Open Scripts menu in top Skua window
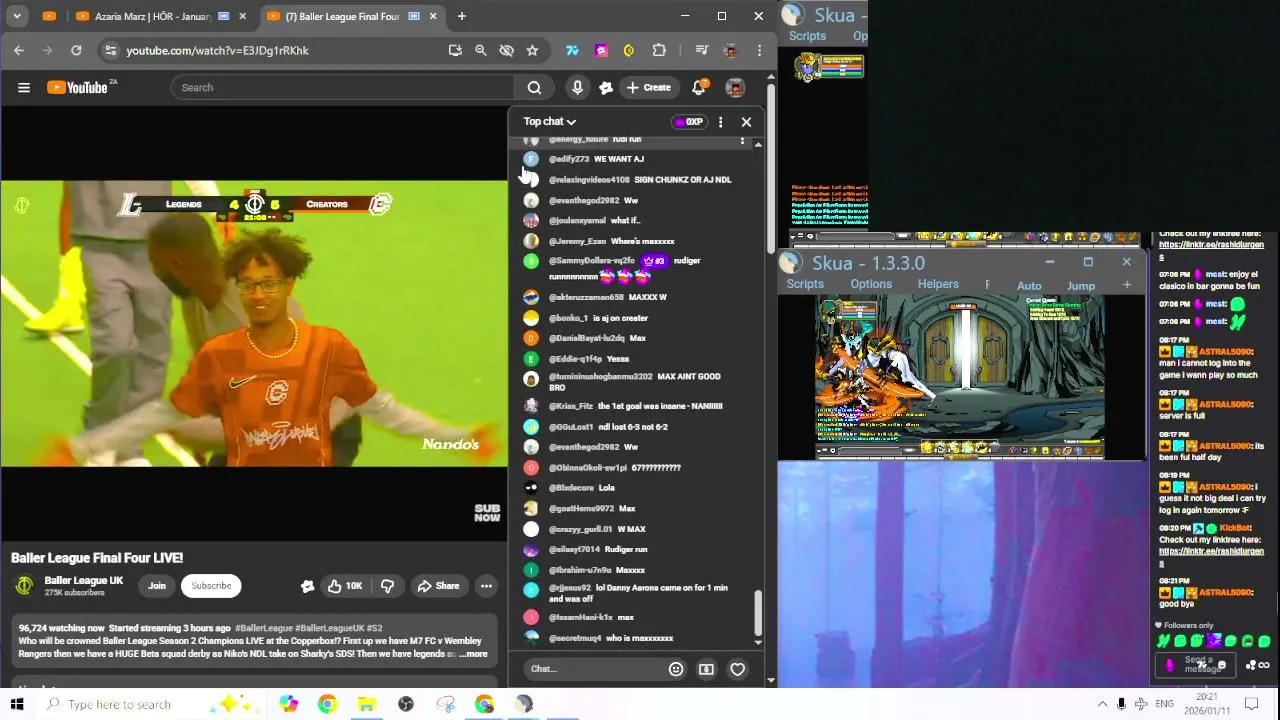This screenshot has height=720, width=1280. (807, 36)
